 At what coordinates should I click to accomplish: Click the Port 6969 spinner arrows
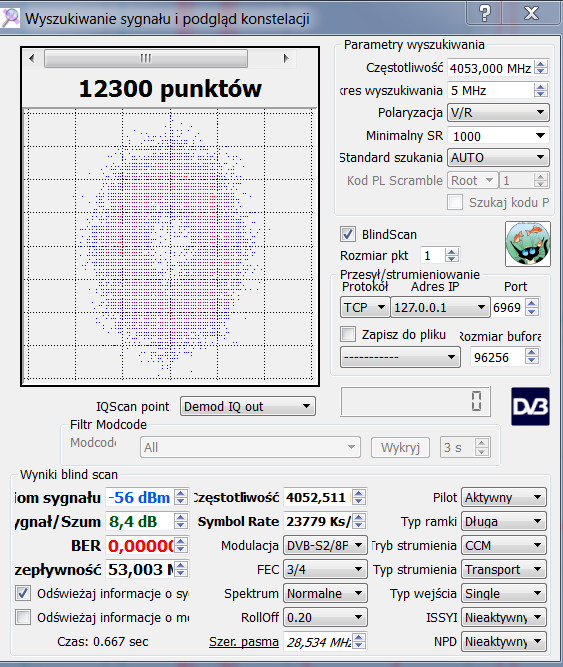tap(532, 307)
